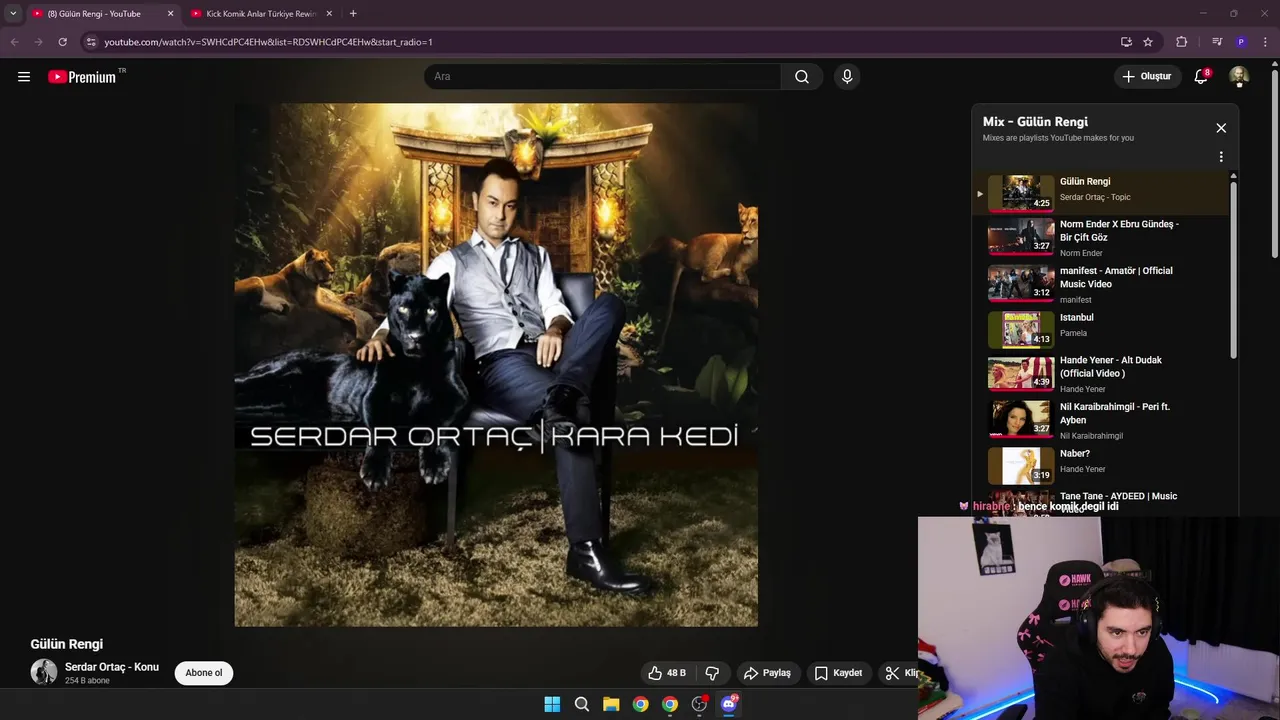The height and width of the screenshot is (720, 1280).
Task: Open the Oluştur create menu
Action: point(1146,77)
